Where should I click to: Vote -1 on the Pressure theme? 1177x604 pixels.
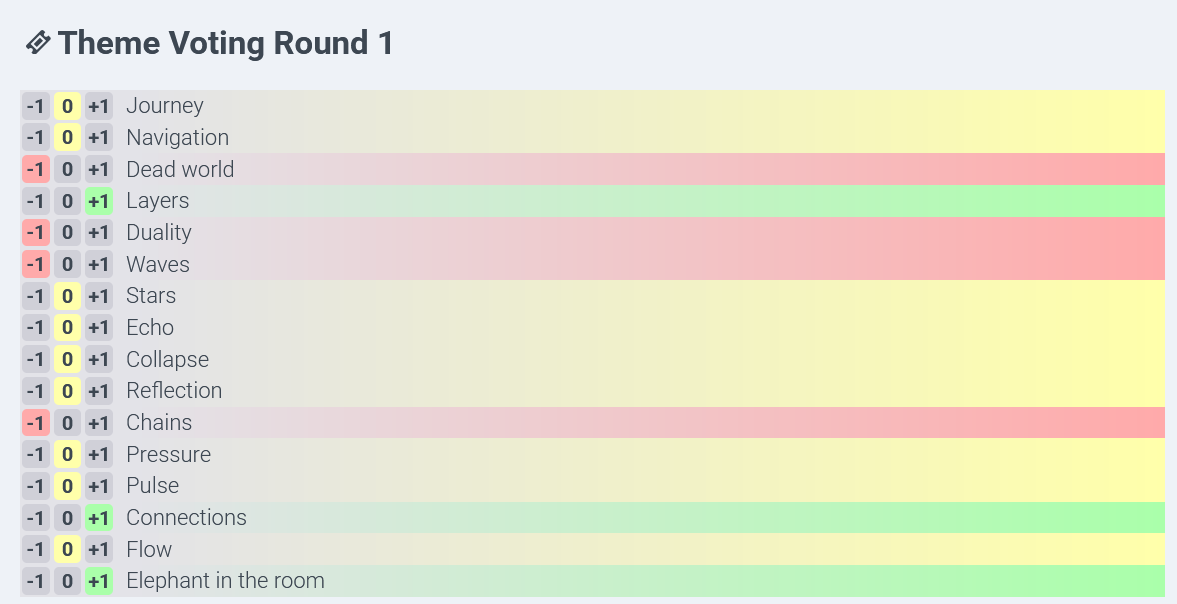point(35,455)
